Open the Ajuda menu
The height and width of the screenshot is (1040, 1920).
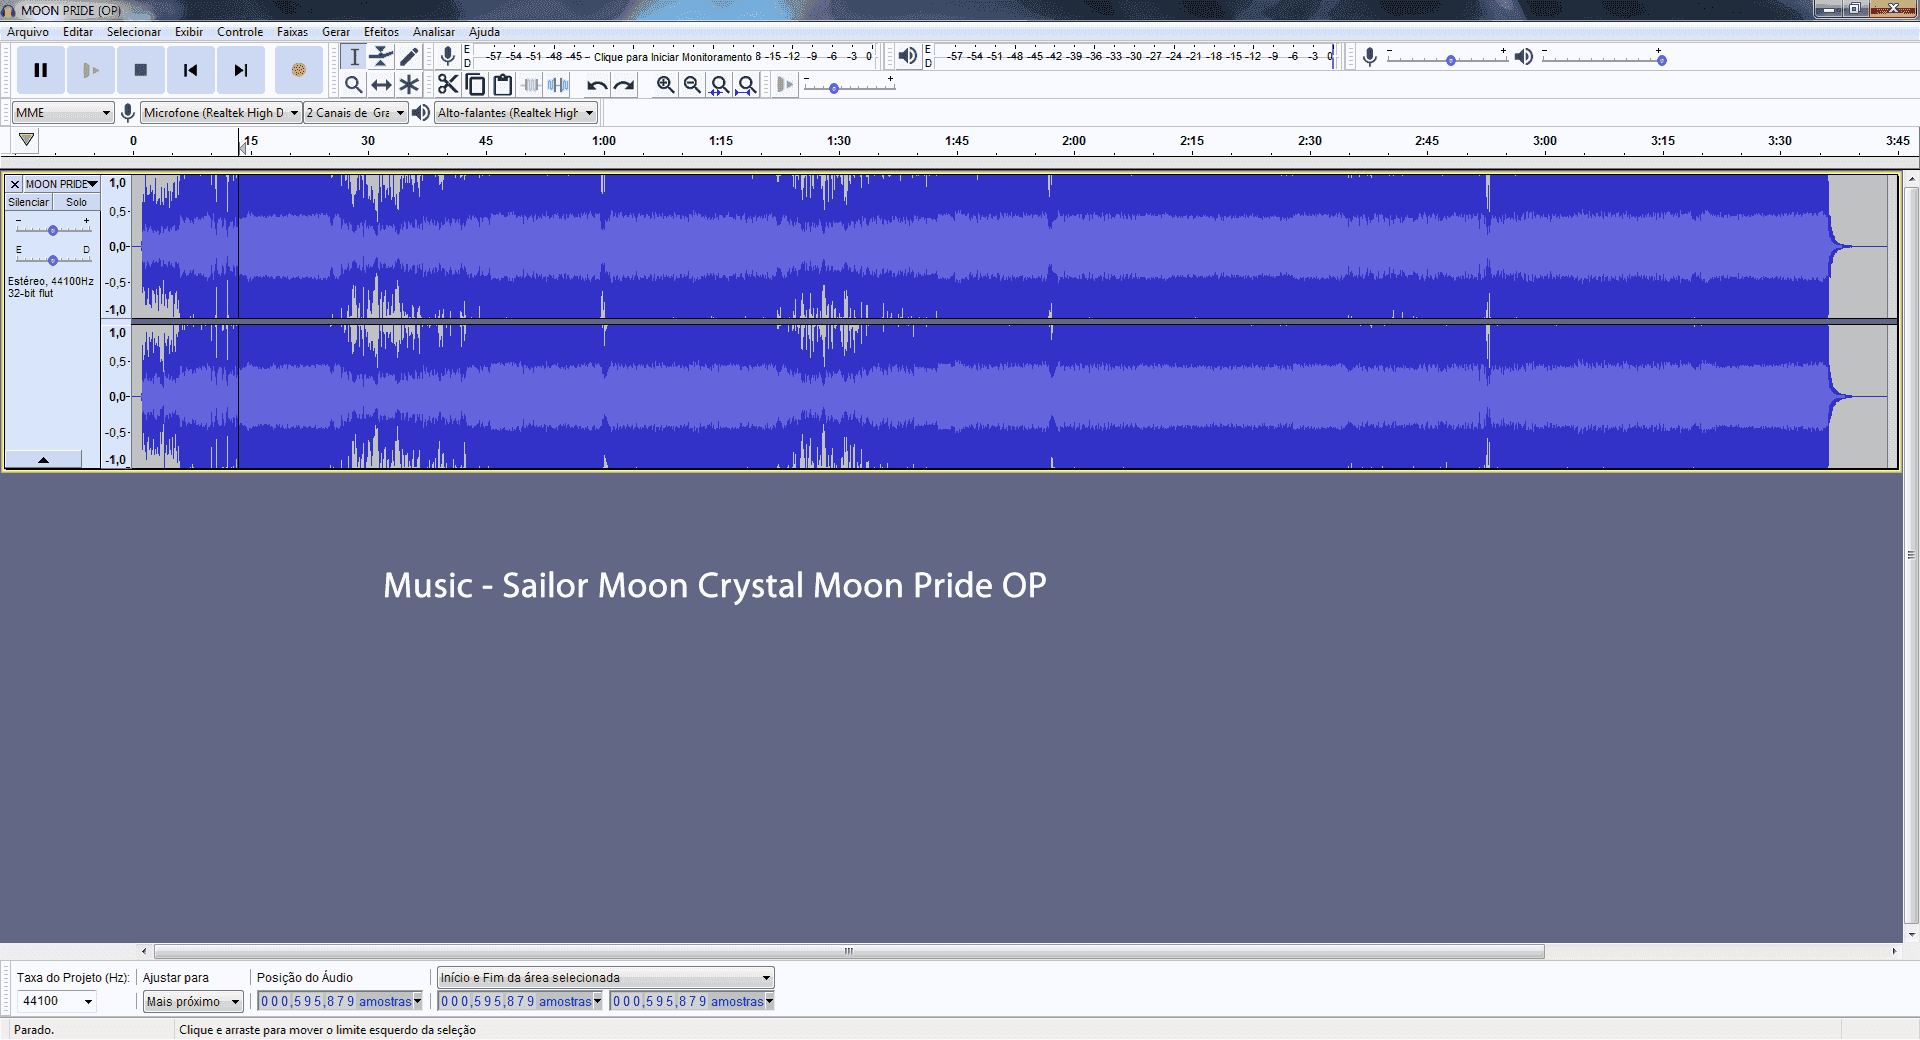tap(485, 32)
